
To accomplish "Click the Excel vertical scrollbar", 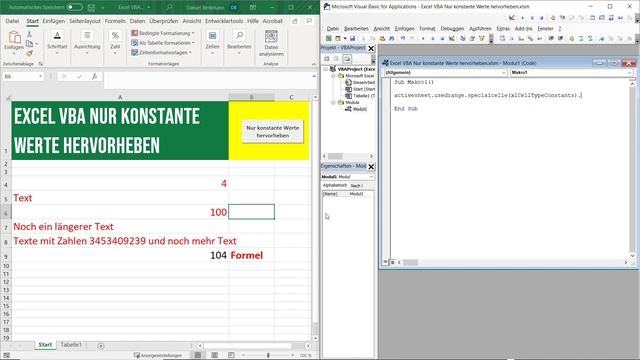I will tap(315, 212).
